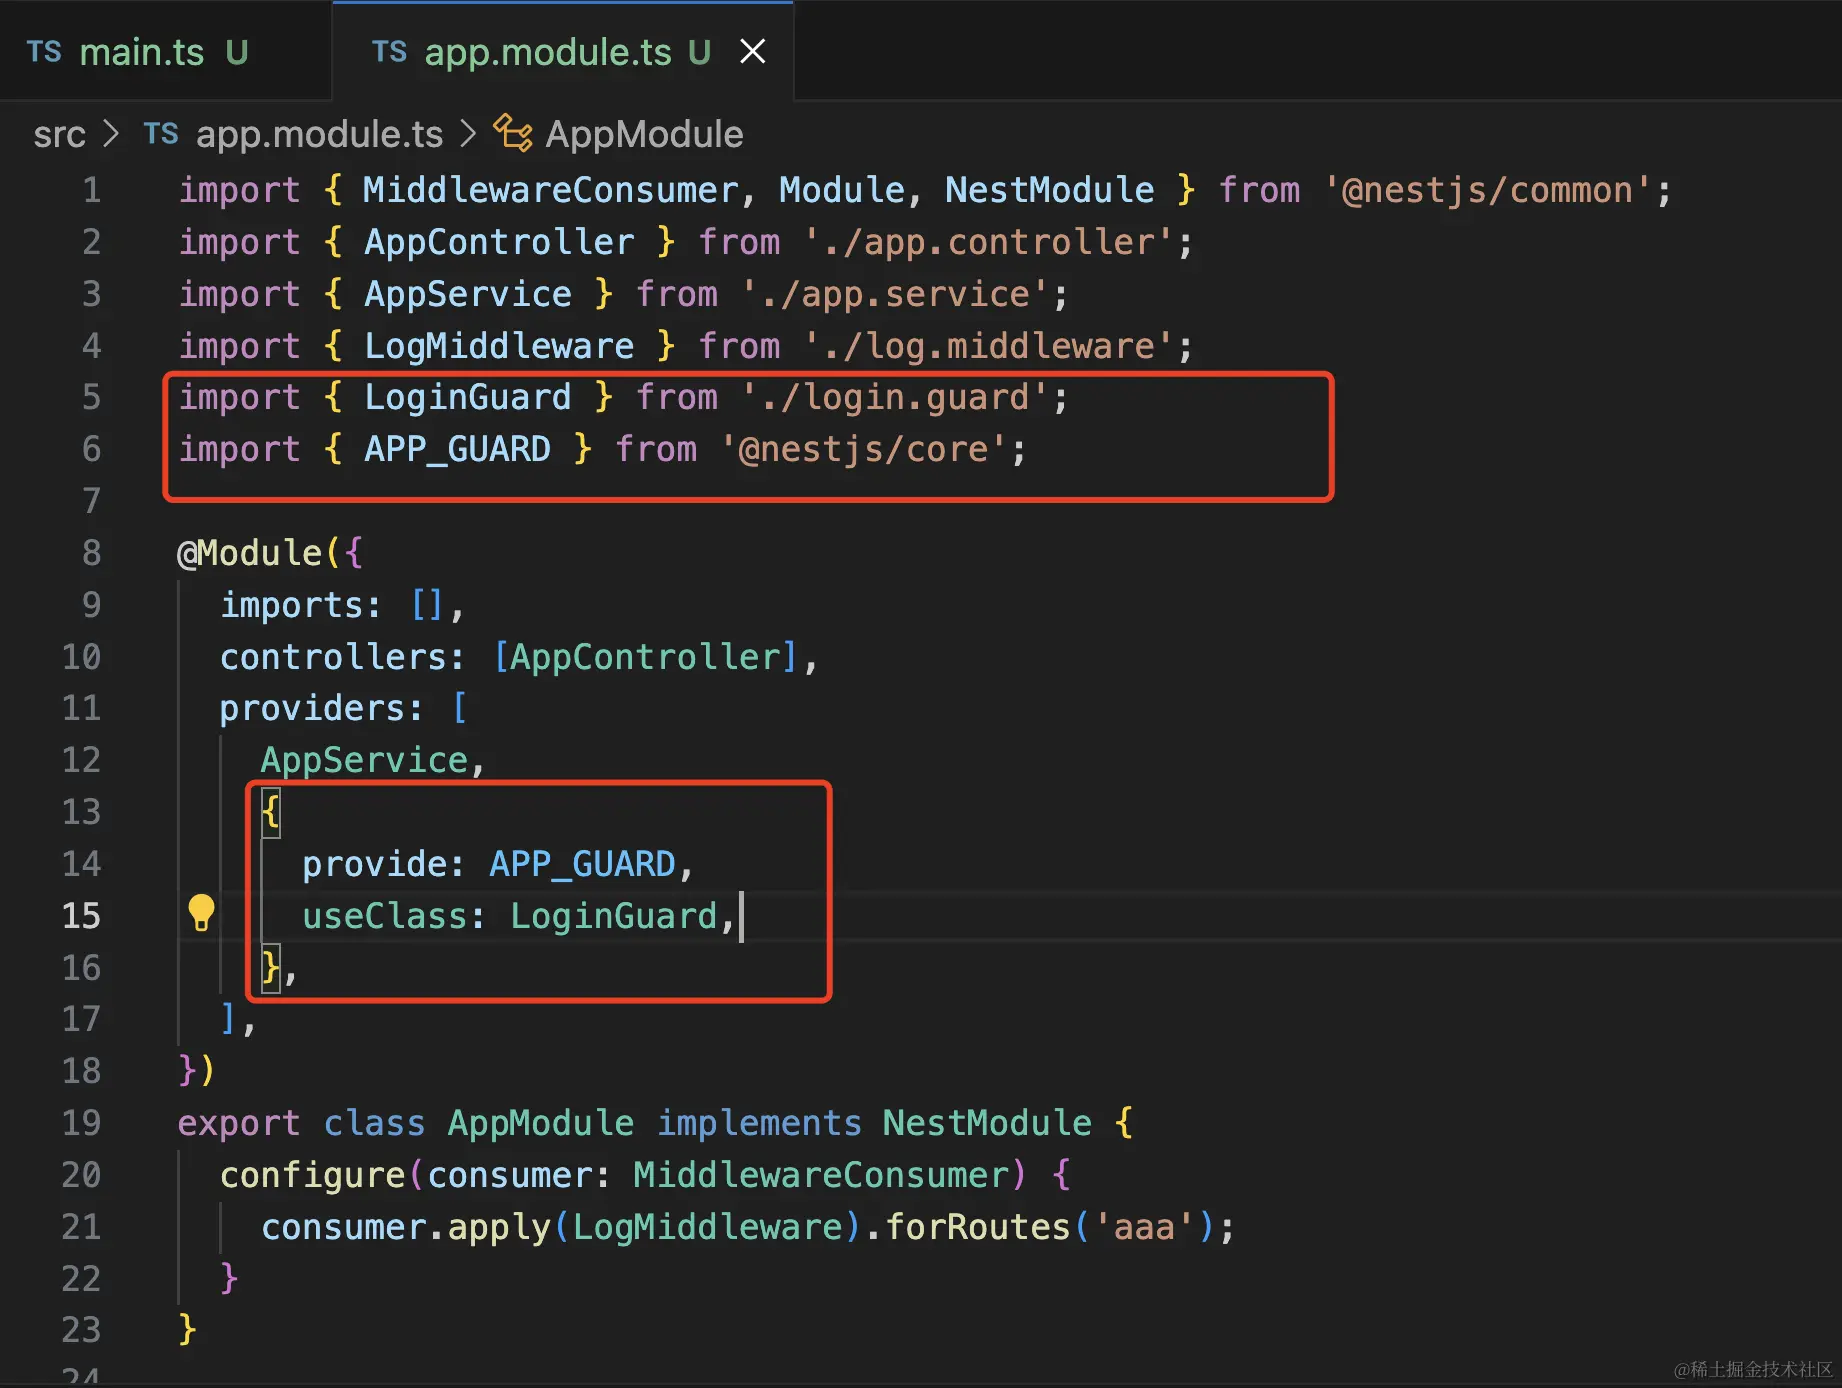Open the AppModule class breadcrumb
This screenshot has height=1388, width=1842.
point(644,134)
